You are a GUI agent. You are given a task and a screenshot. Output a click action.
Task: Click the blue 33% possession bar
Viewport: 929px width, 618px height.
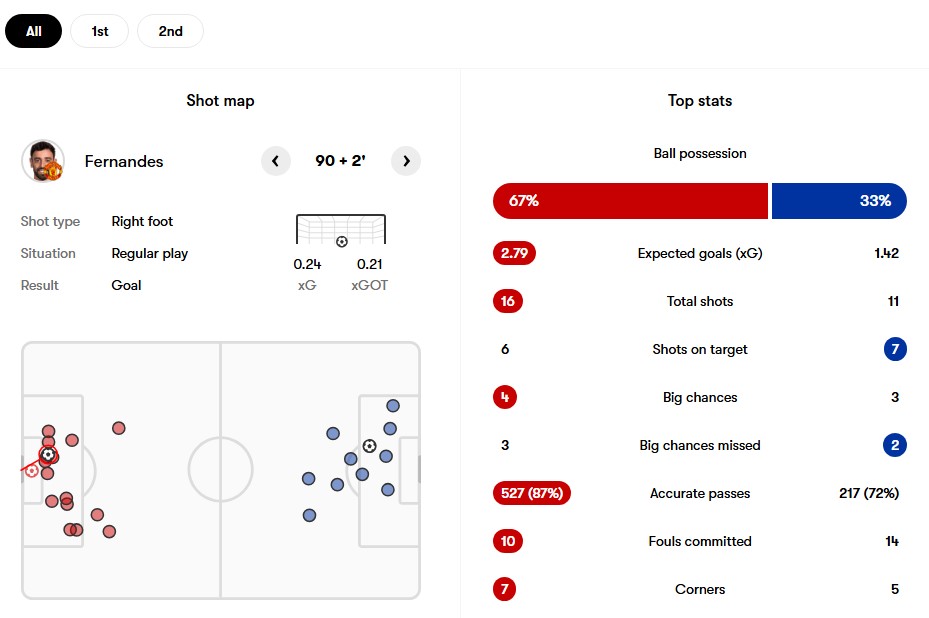pyautogui.click(x=839, y=201)
